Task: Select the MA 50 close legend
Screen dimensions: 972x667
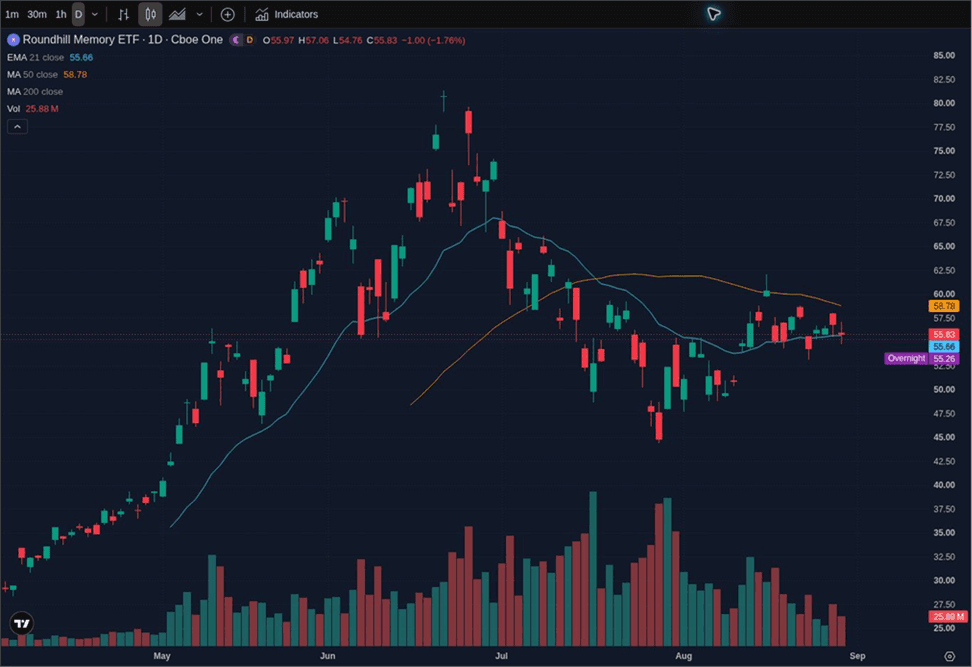Action: tap(32, 74)
